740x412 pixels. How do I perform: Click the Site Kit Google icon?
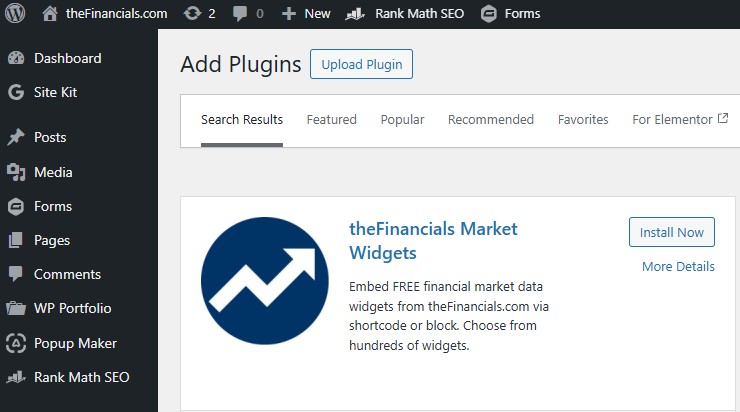[x=15, y=92]
